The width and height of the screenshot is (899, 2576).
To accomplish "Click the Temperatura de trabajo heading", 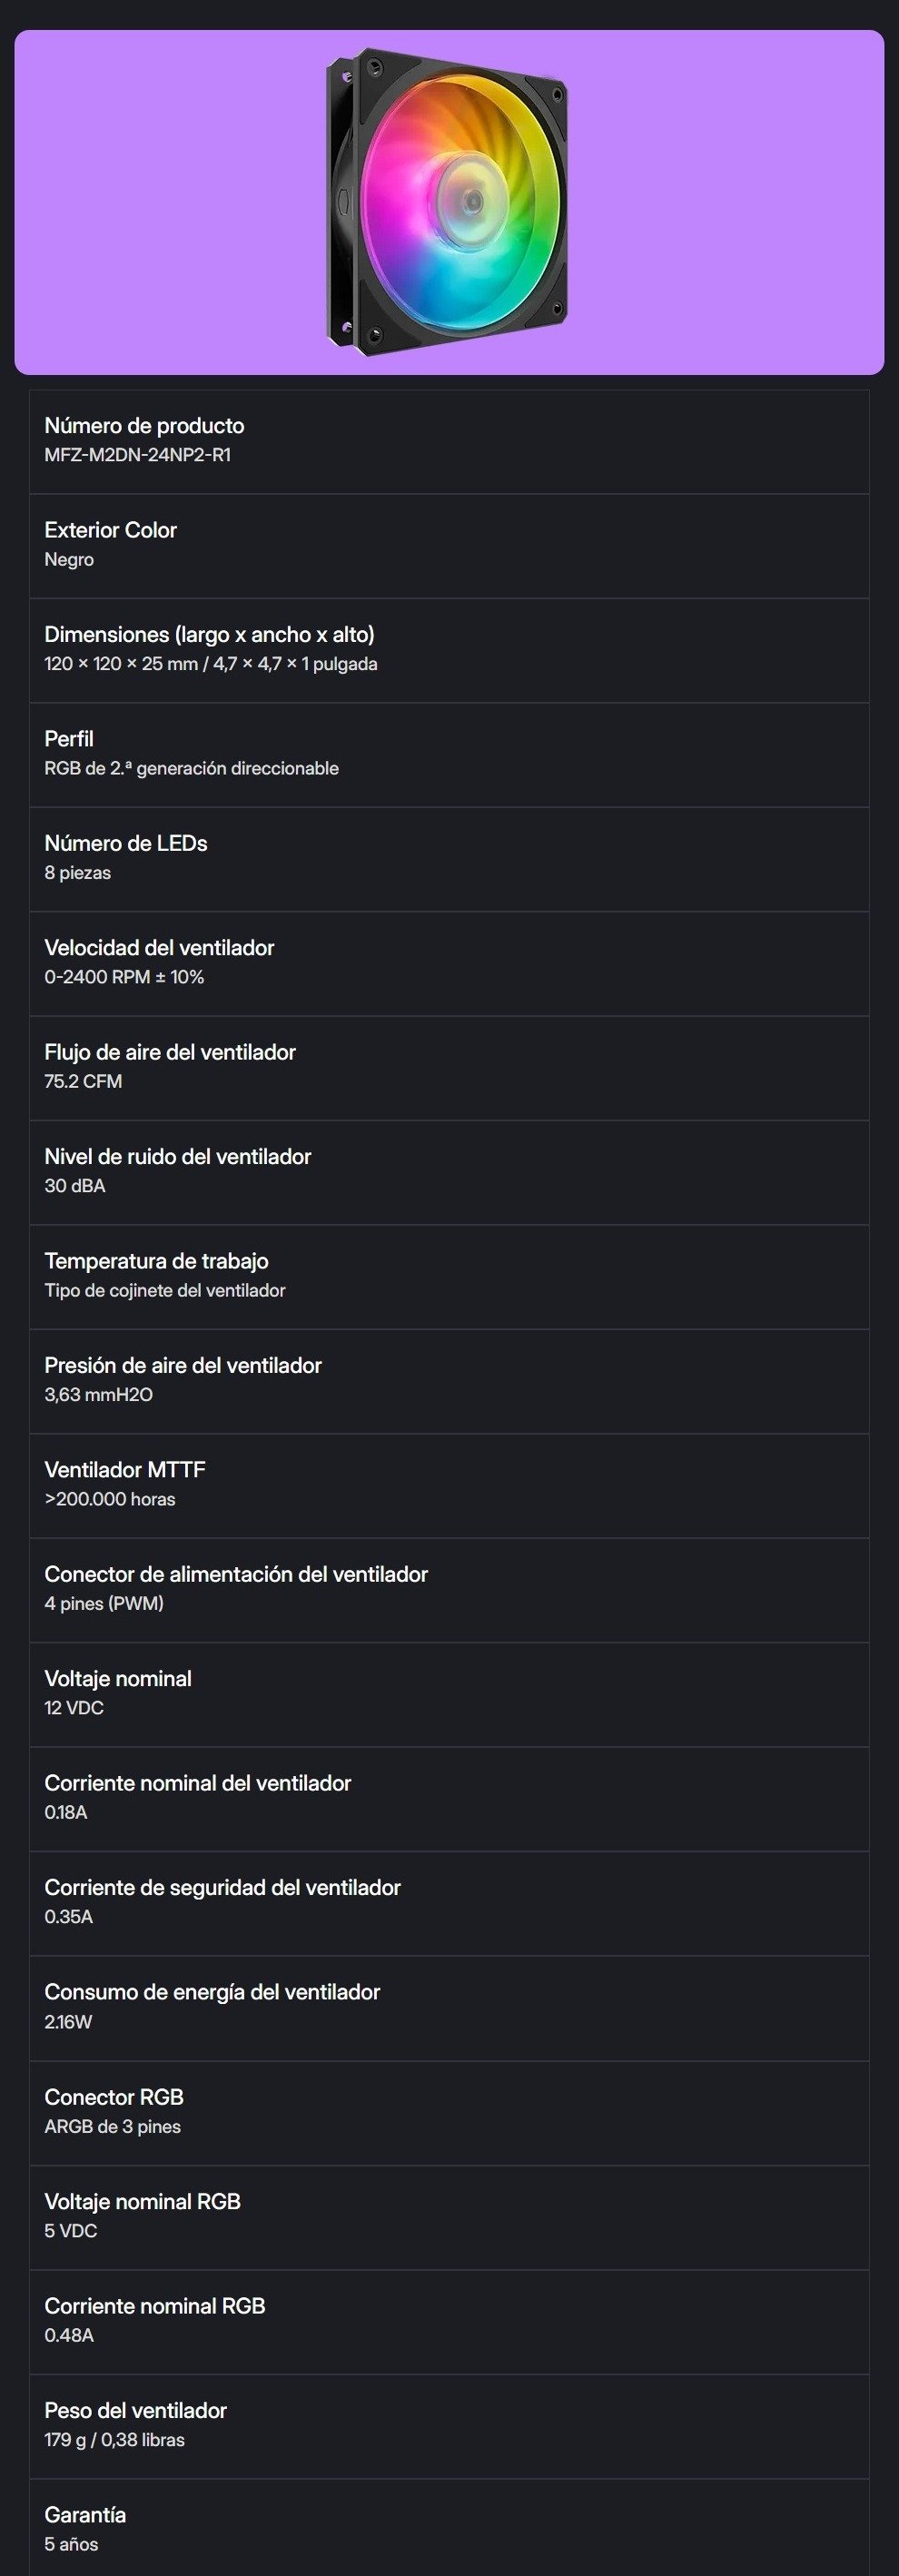I will point(156,1261).
